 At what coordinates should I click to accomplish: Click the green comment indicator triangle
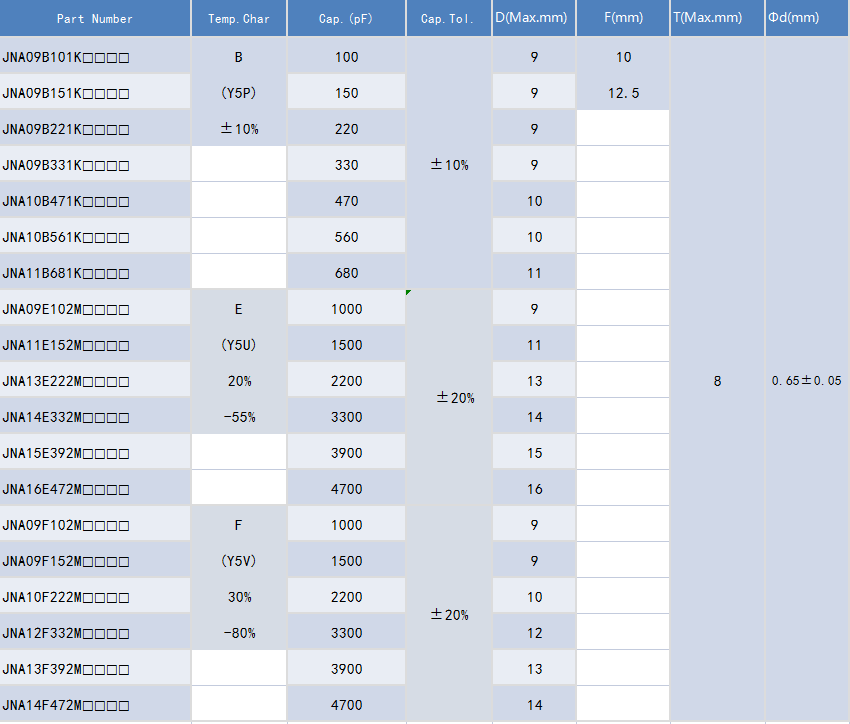(408, 292)
